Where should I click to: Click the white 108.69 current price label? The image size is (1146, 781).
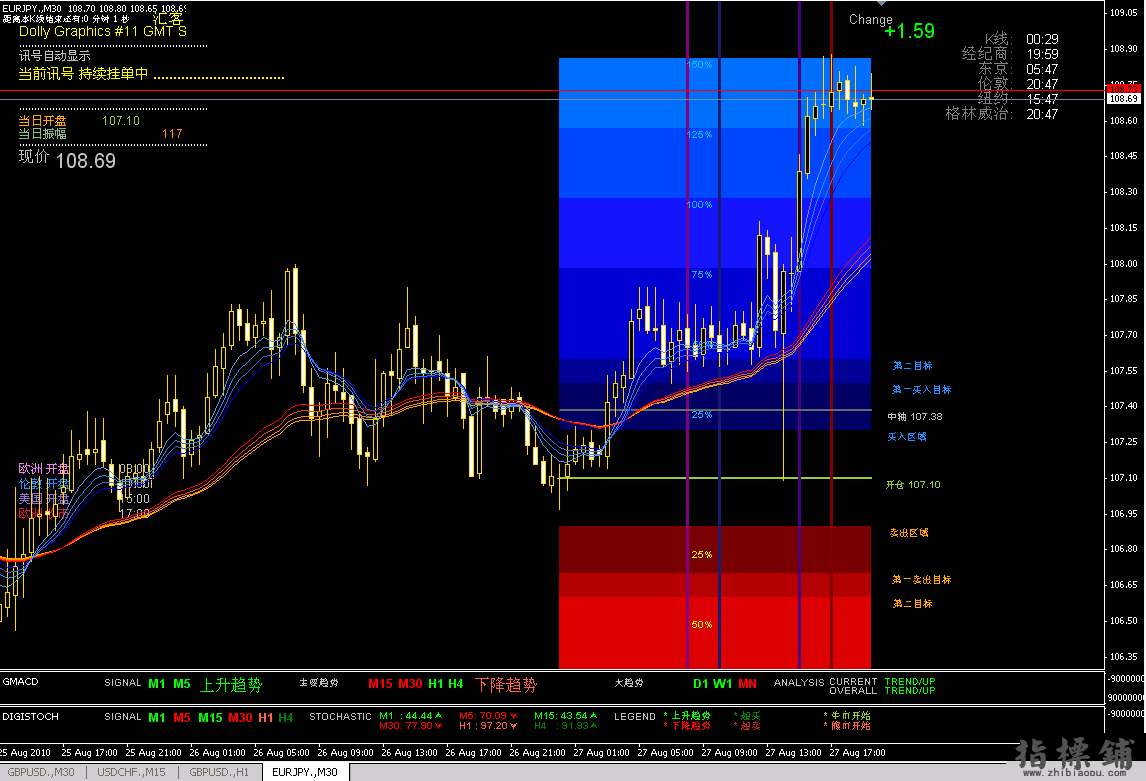[x=1124, y=98]
